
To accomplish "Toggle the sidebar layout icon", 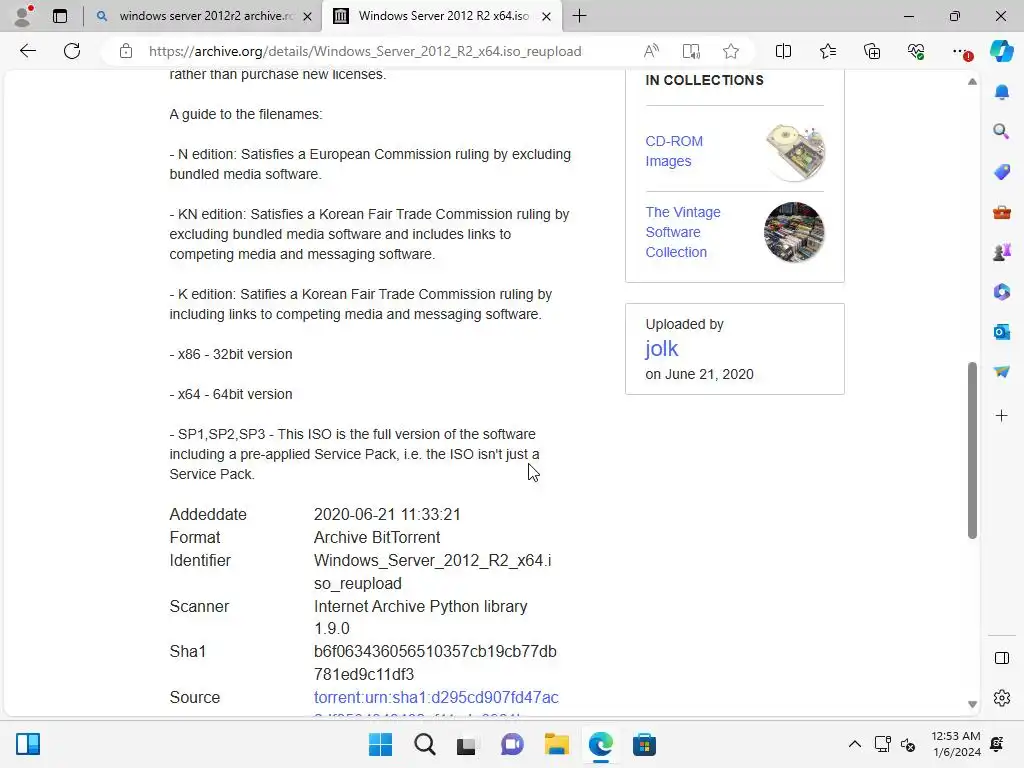I will click(1002, 658).
